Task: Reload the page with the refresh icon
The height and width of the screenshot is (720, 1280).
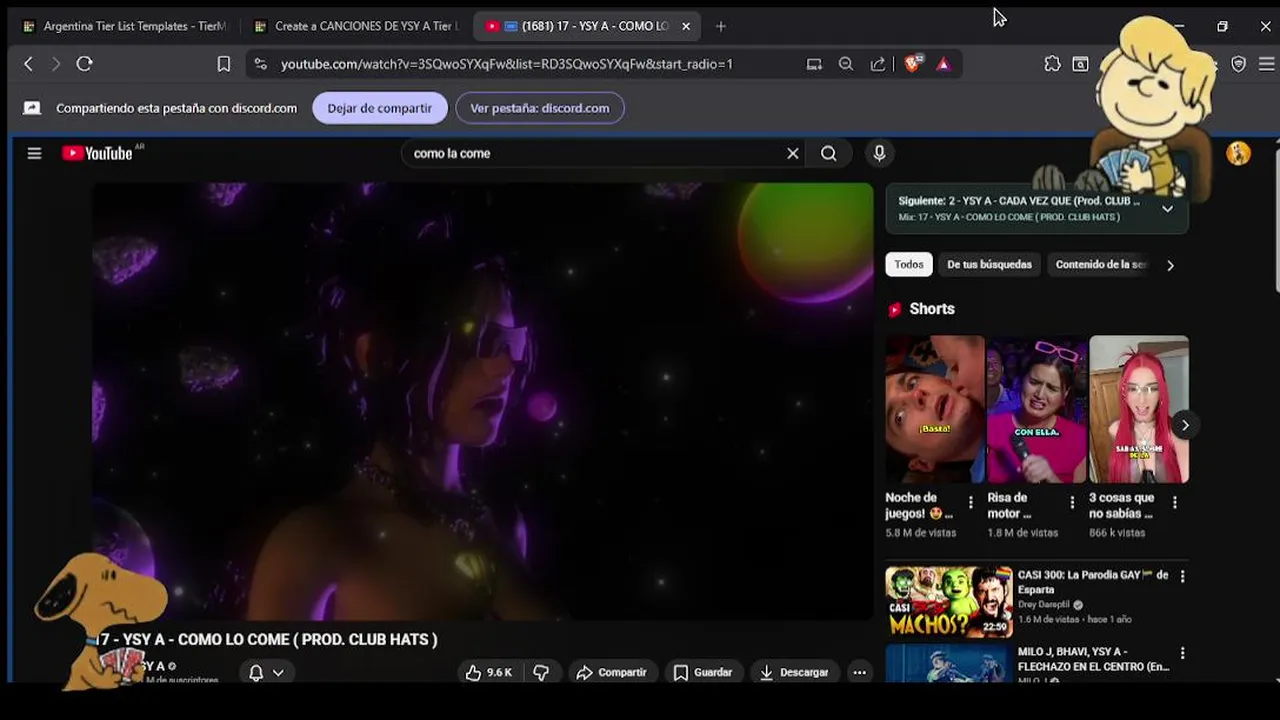Action: point(85,64)
